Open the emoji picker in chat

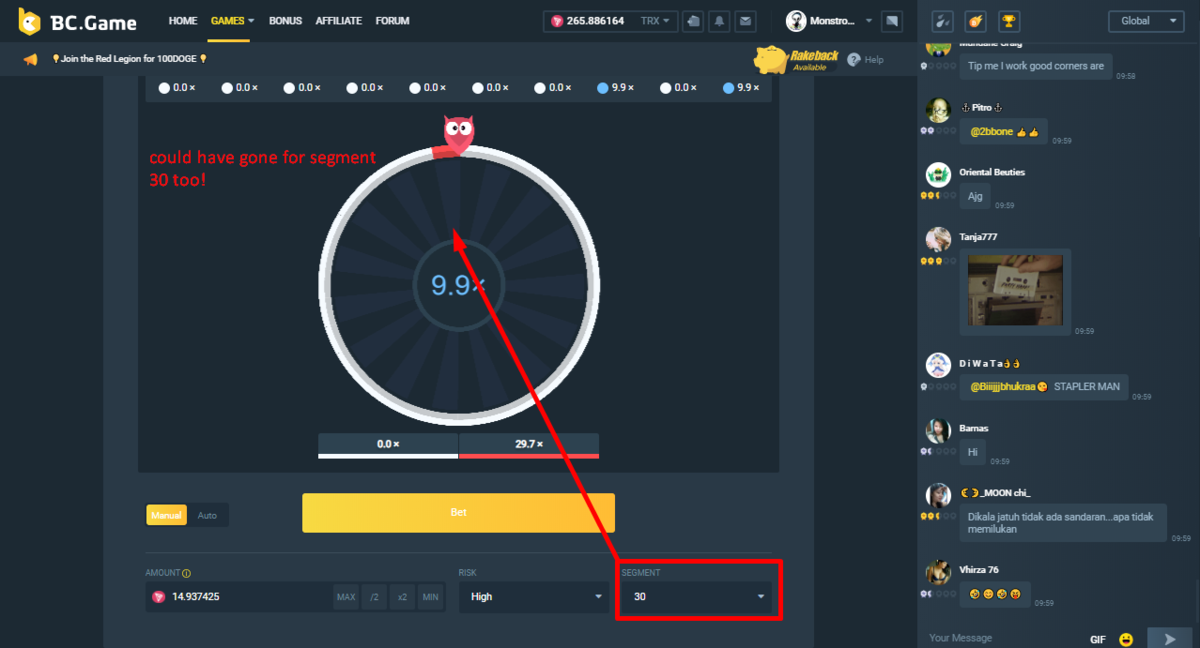pos(1126,638)
